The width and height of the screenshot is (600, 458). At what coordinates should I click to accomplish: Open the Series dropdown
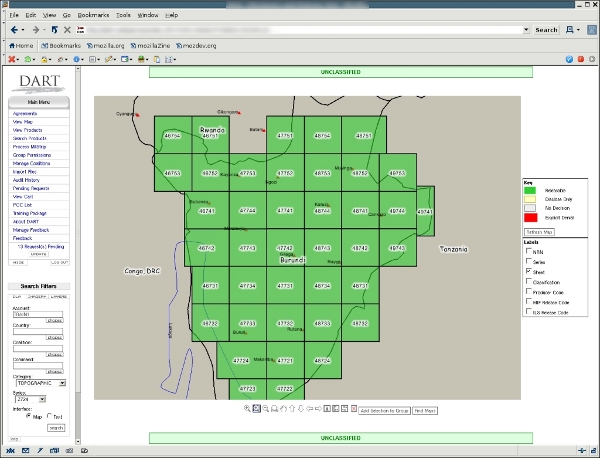click(30, 399)
